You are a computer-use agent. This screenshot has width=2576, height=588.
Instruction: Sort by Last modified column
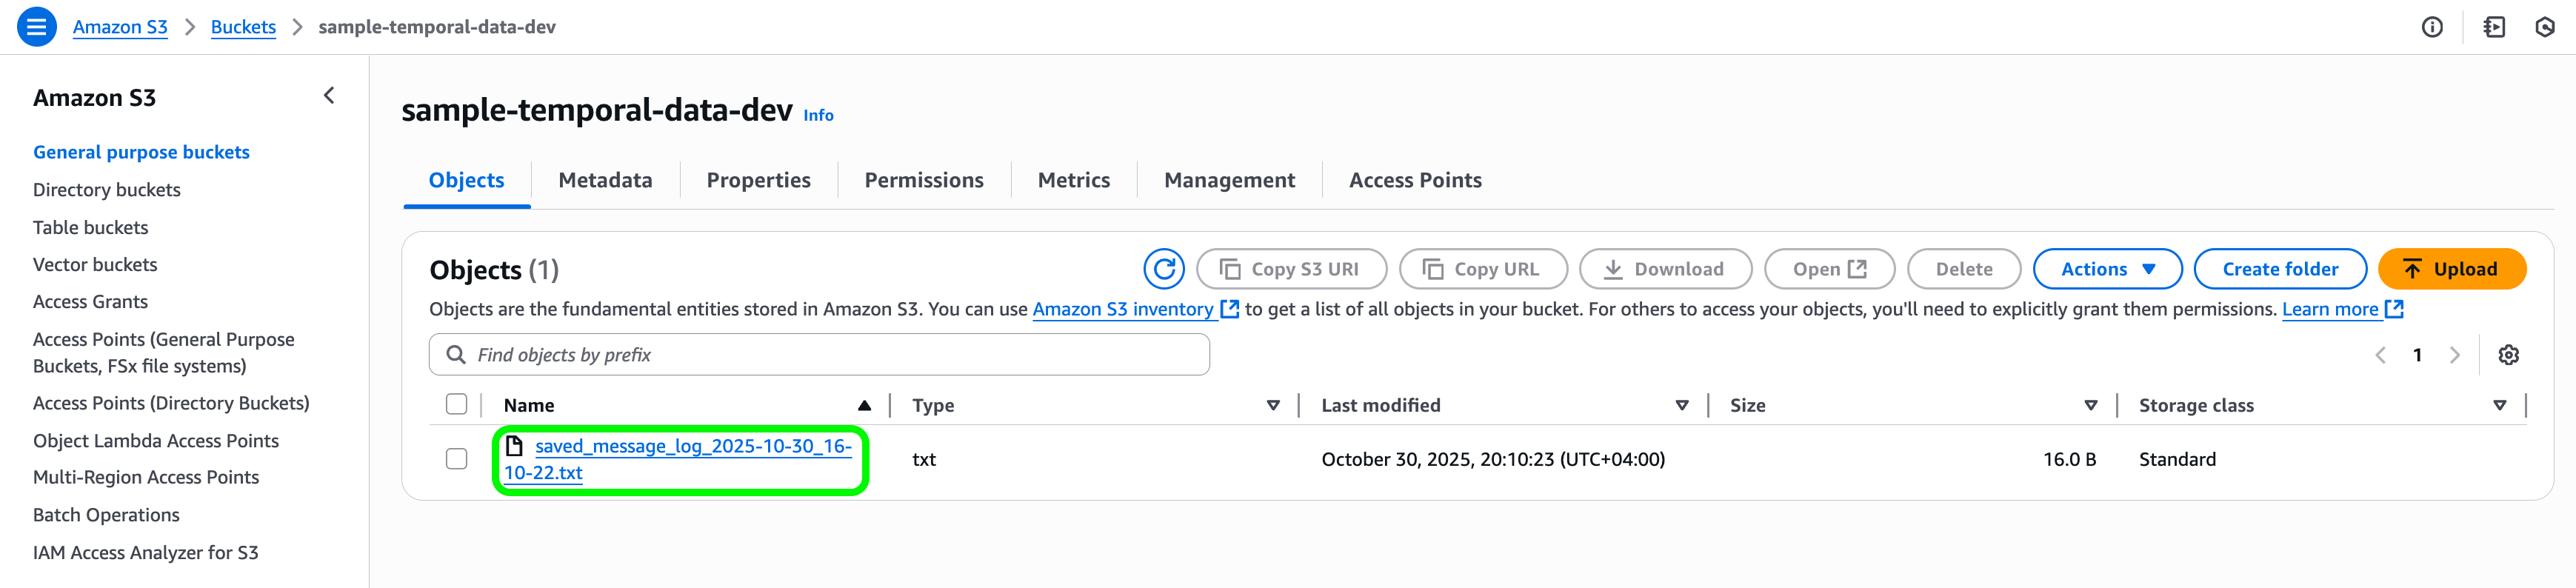[1681, 405]
